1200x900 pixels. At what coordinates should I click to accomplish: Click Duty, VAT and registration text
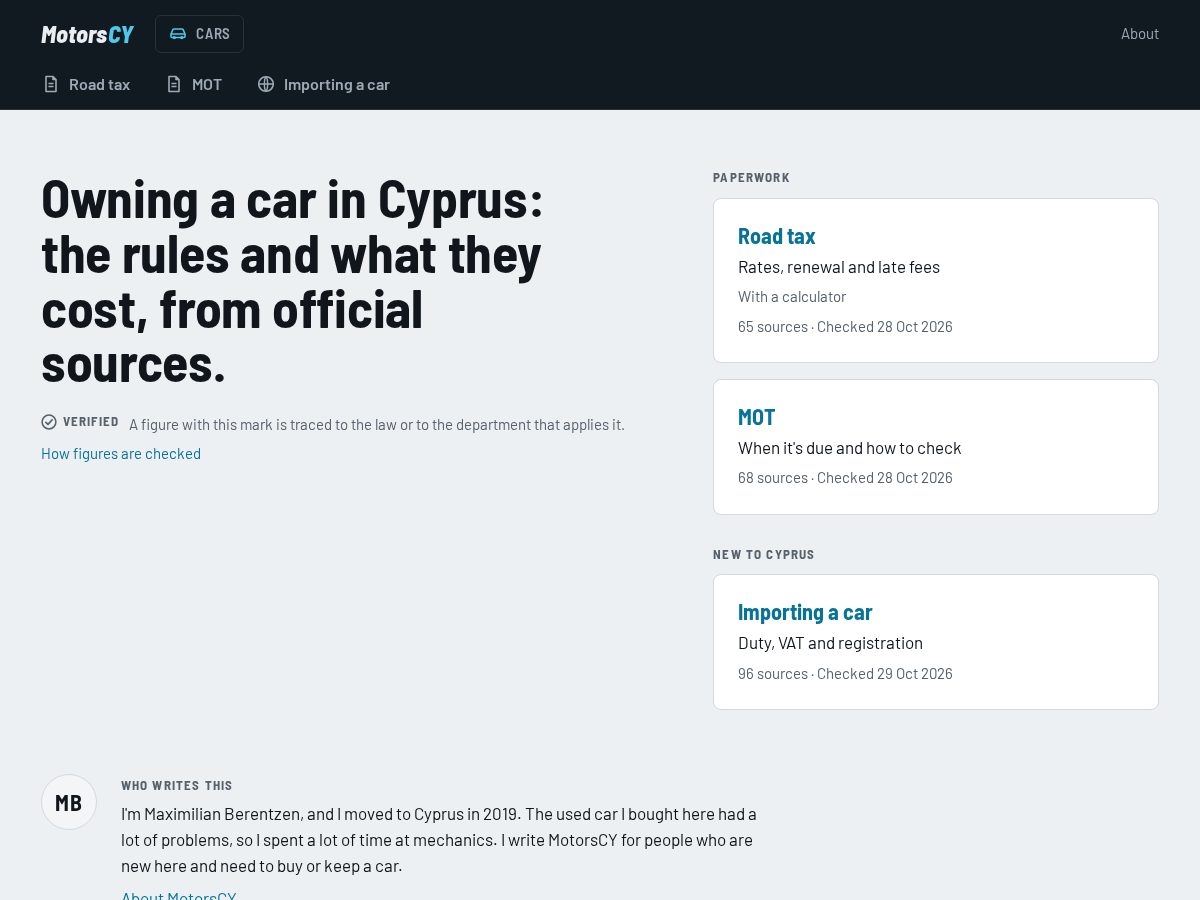pos(831,643)
